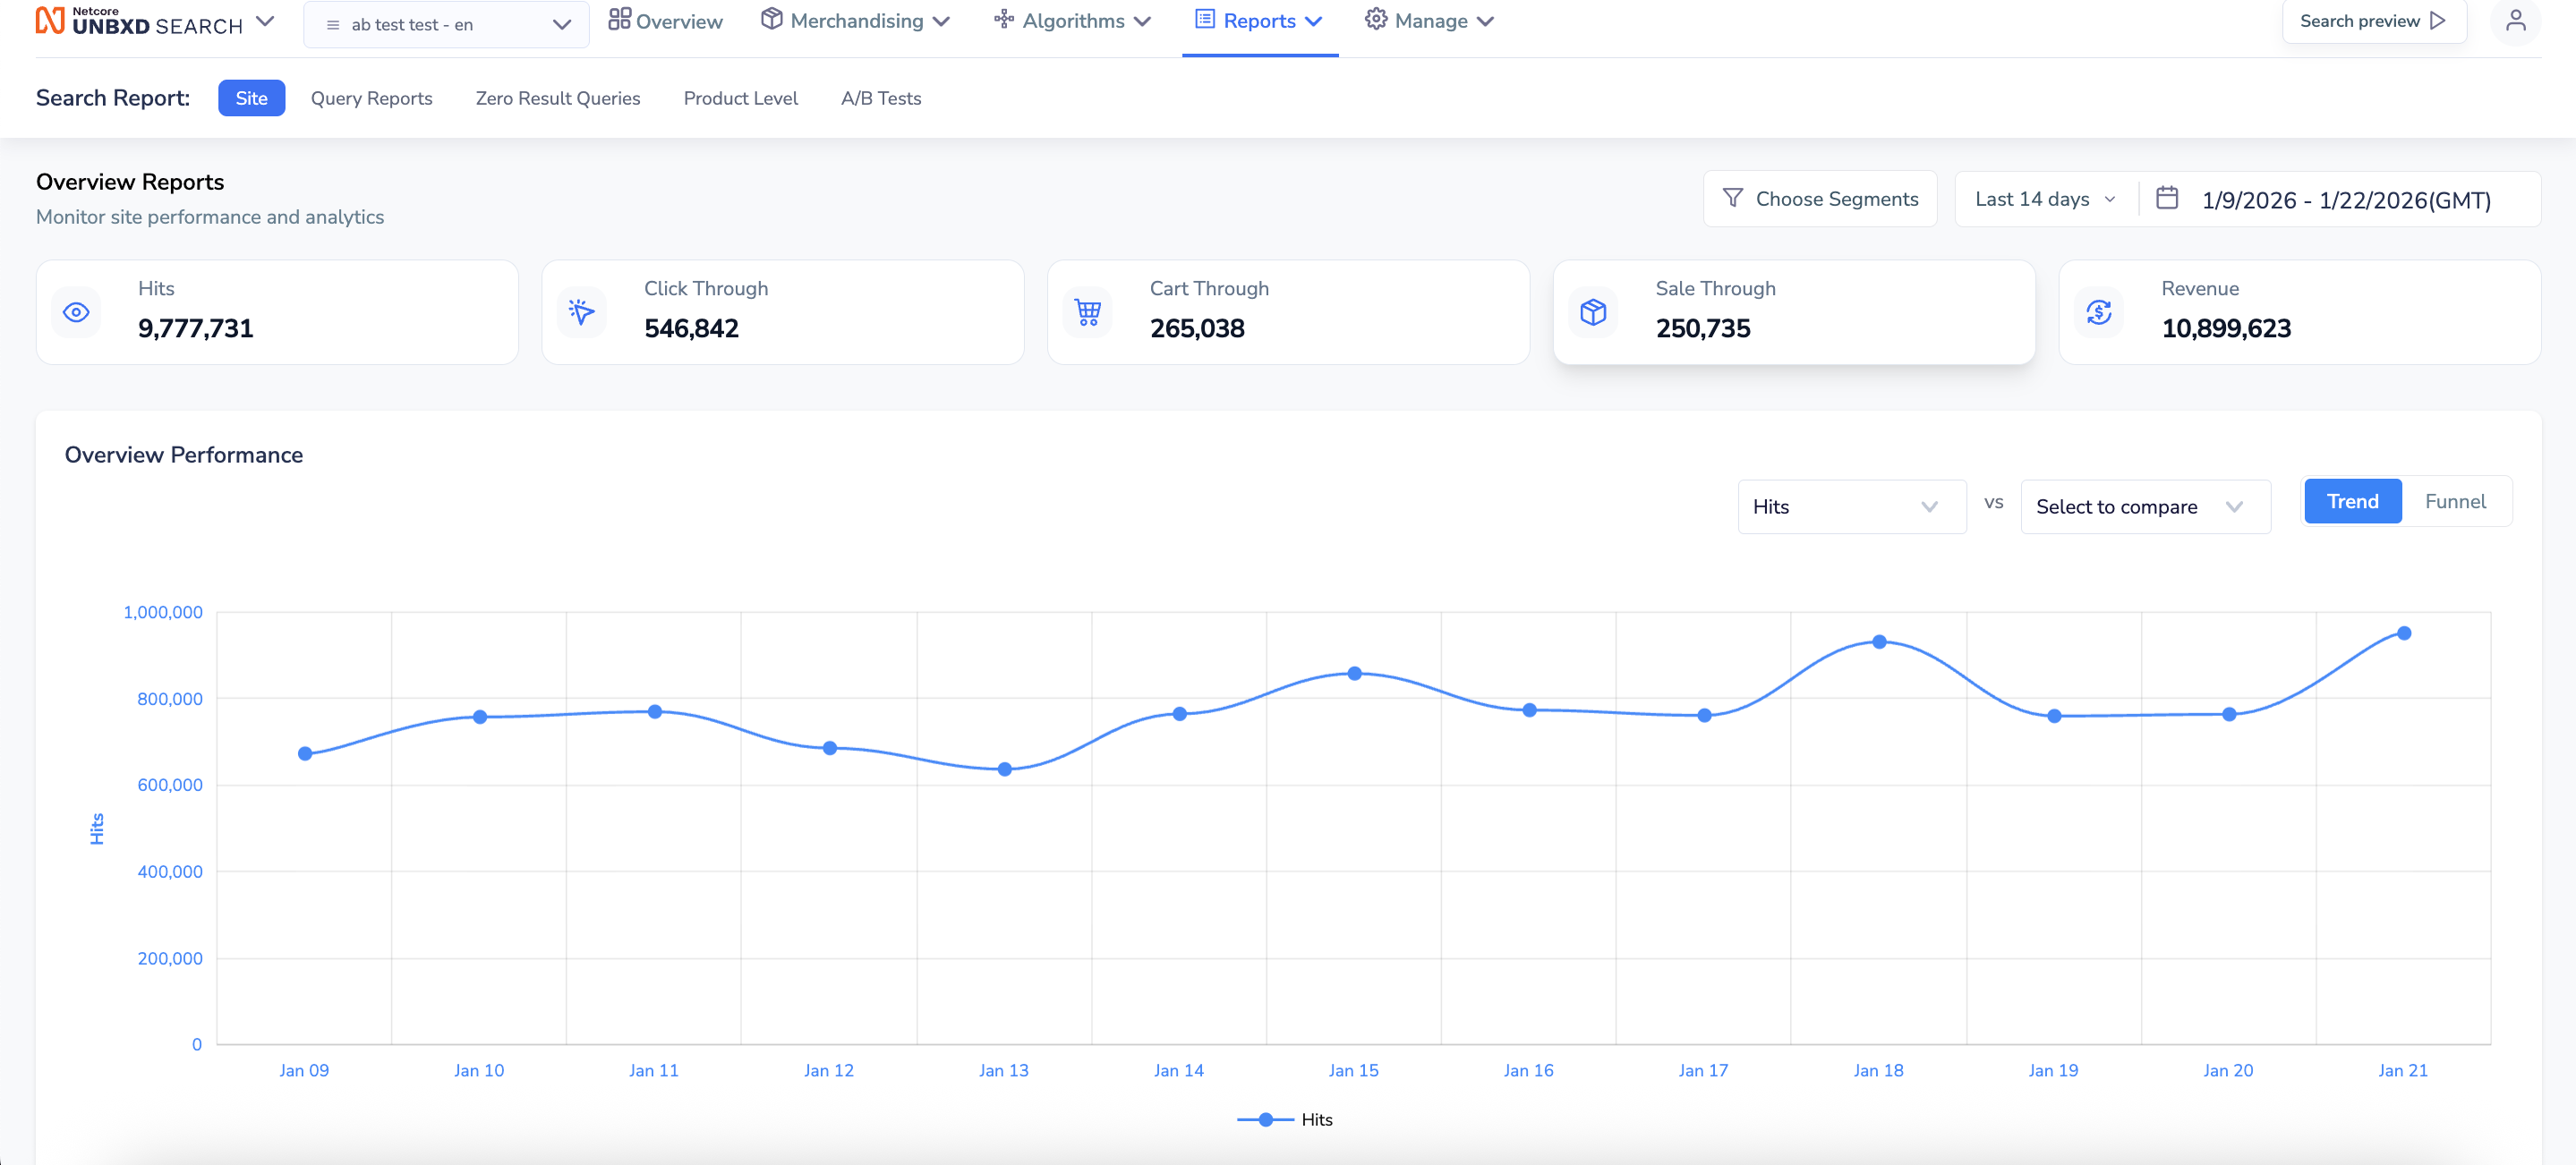This screenshot has height=1165, width=2576.
Task: Open the Merchandising menu
Action: pos(855,21)
